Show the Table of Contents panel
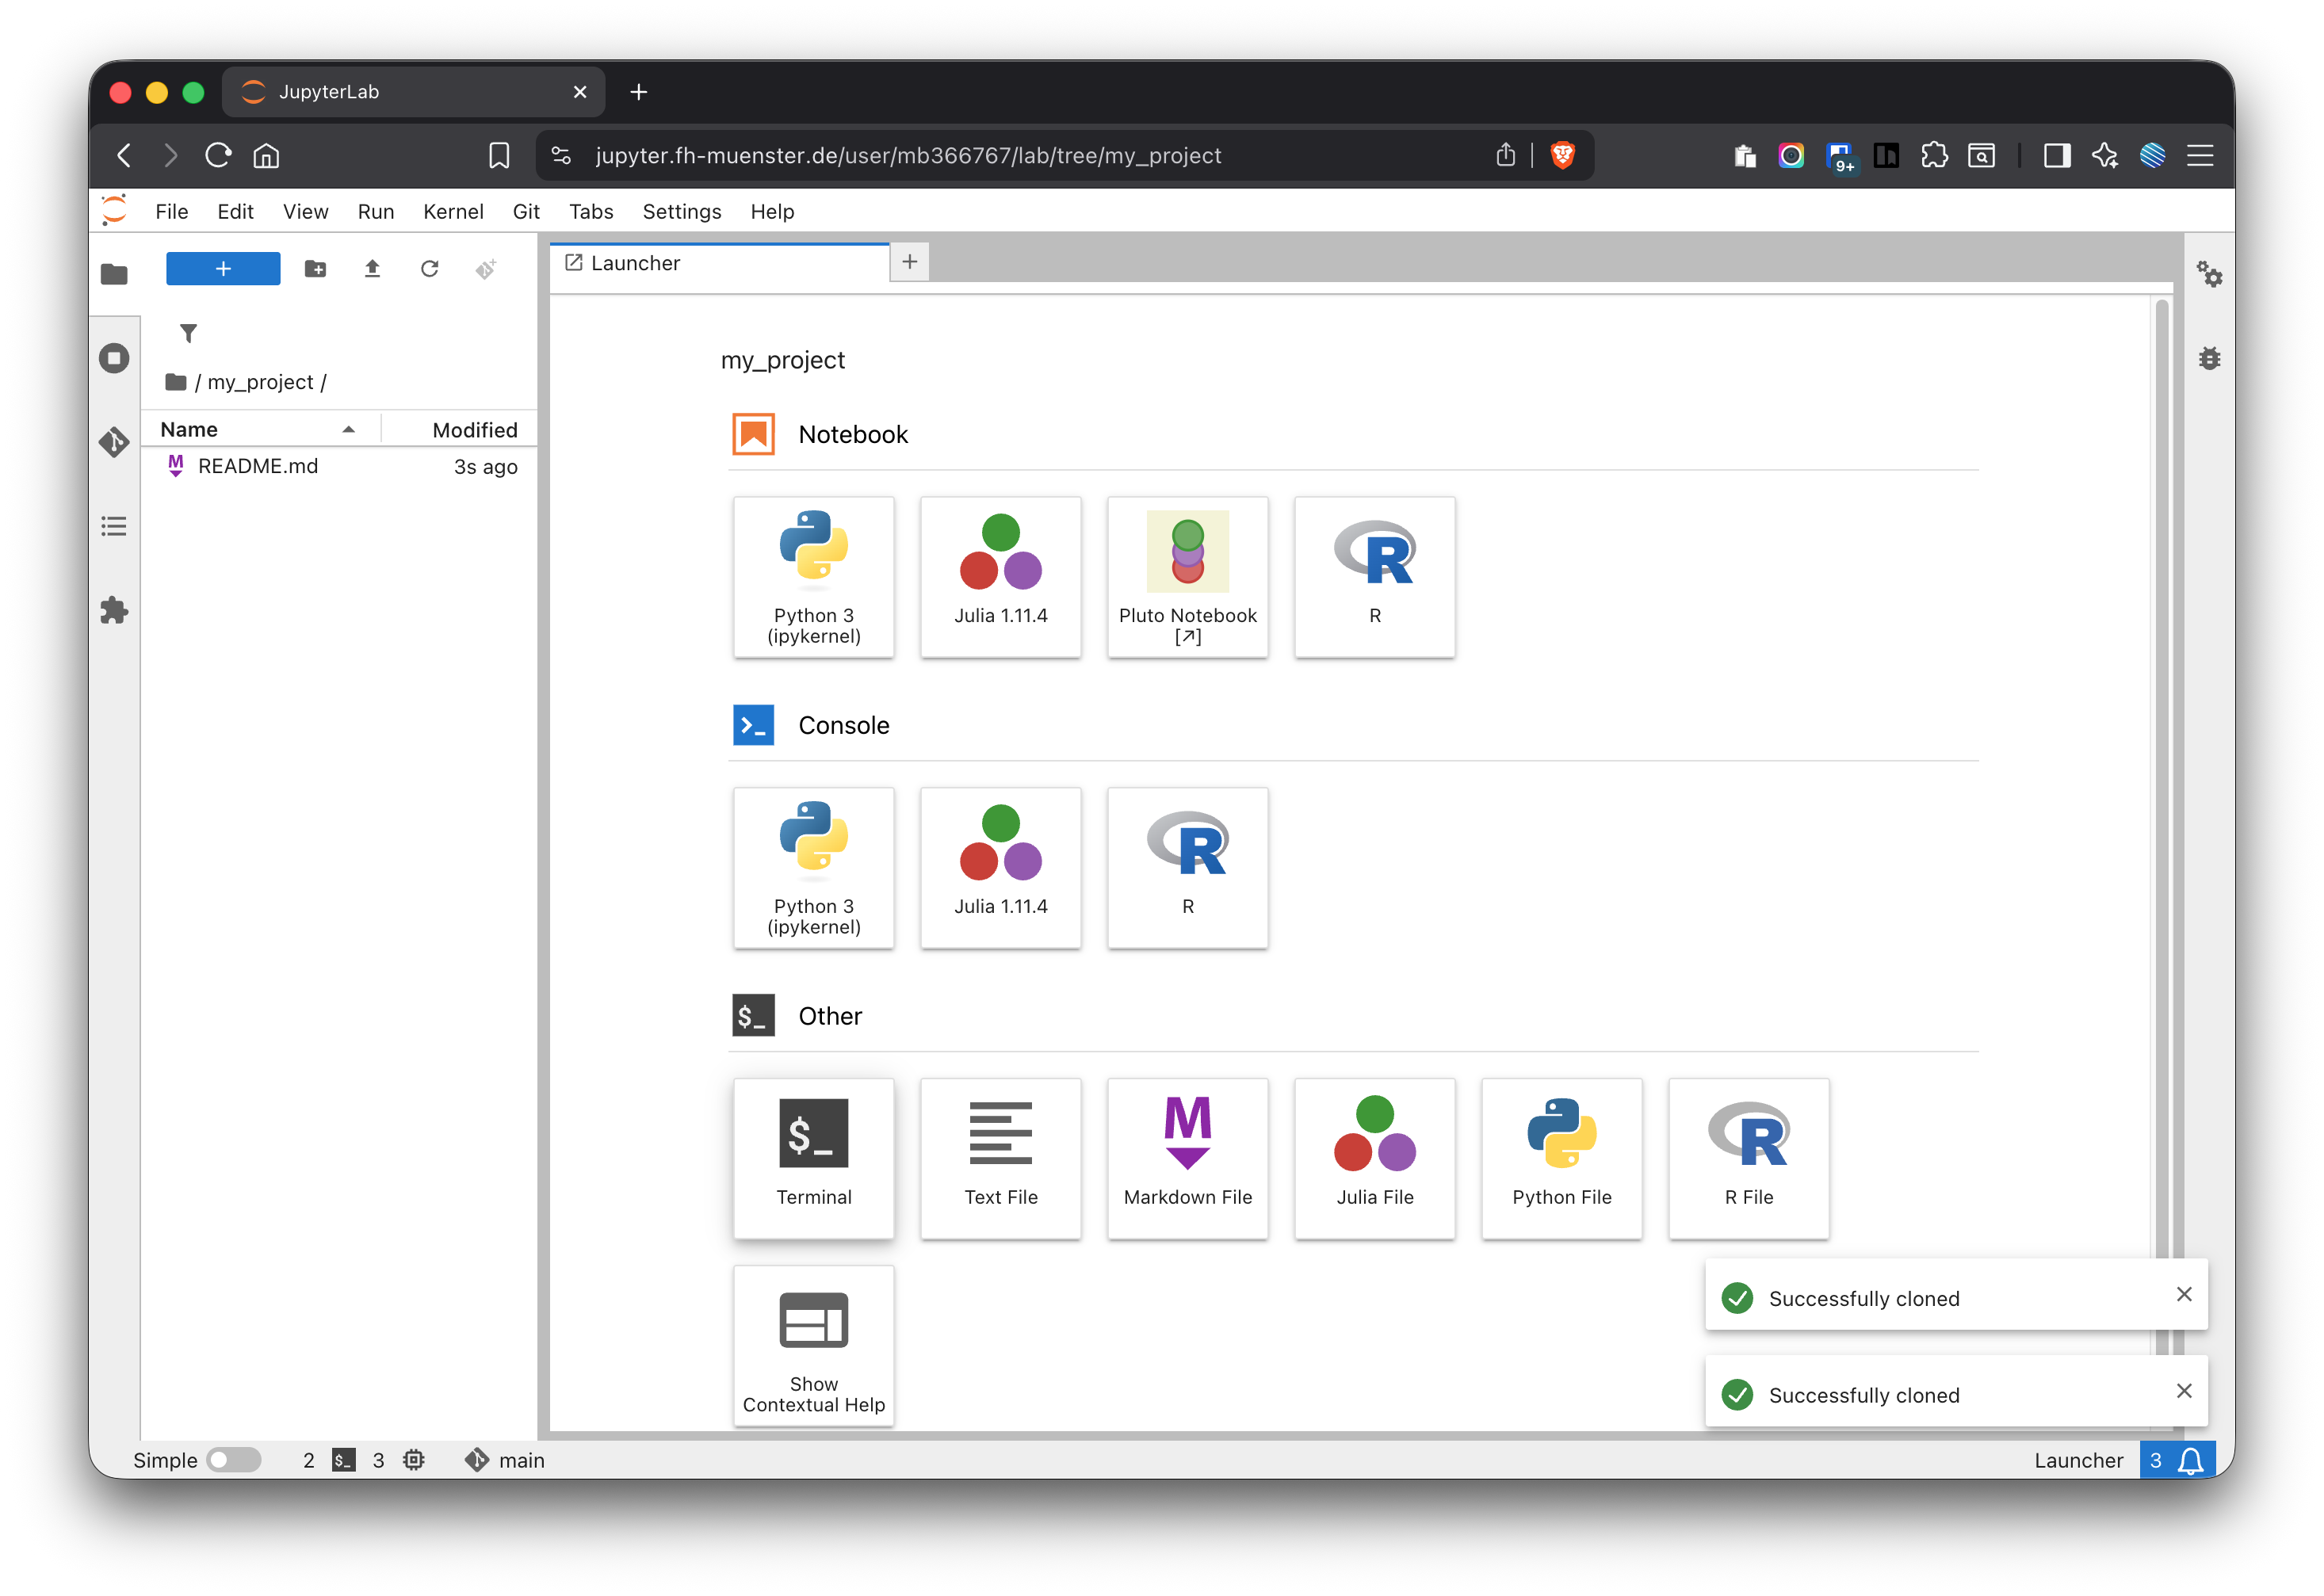 tap(114, 526)
